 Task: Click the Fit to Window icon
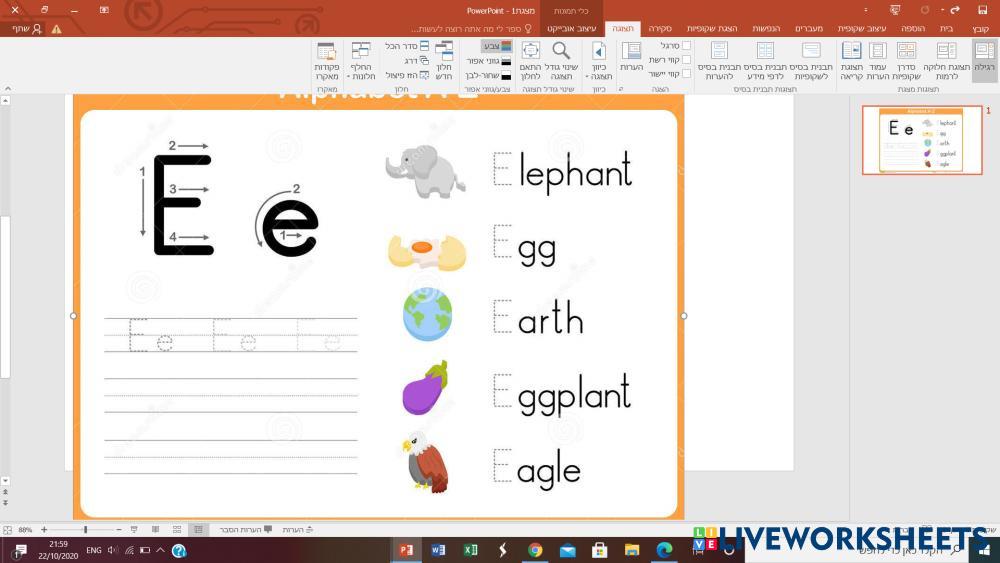pyautogui.click(x=531, y=51)
